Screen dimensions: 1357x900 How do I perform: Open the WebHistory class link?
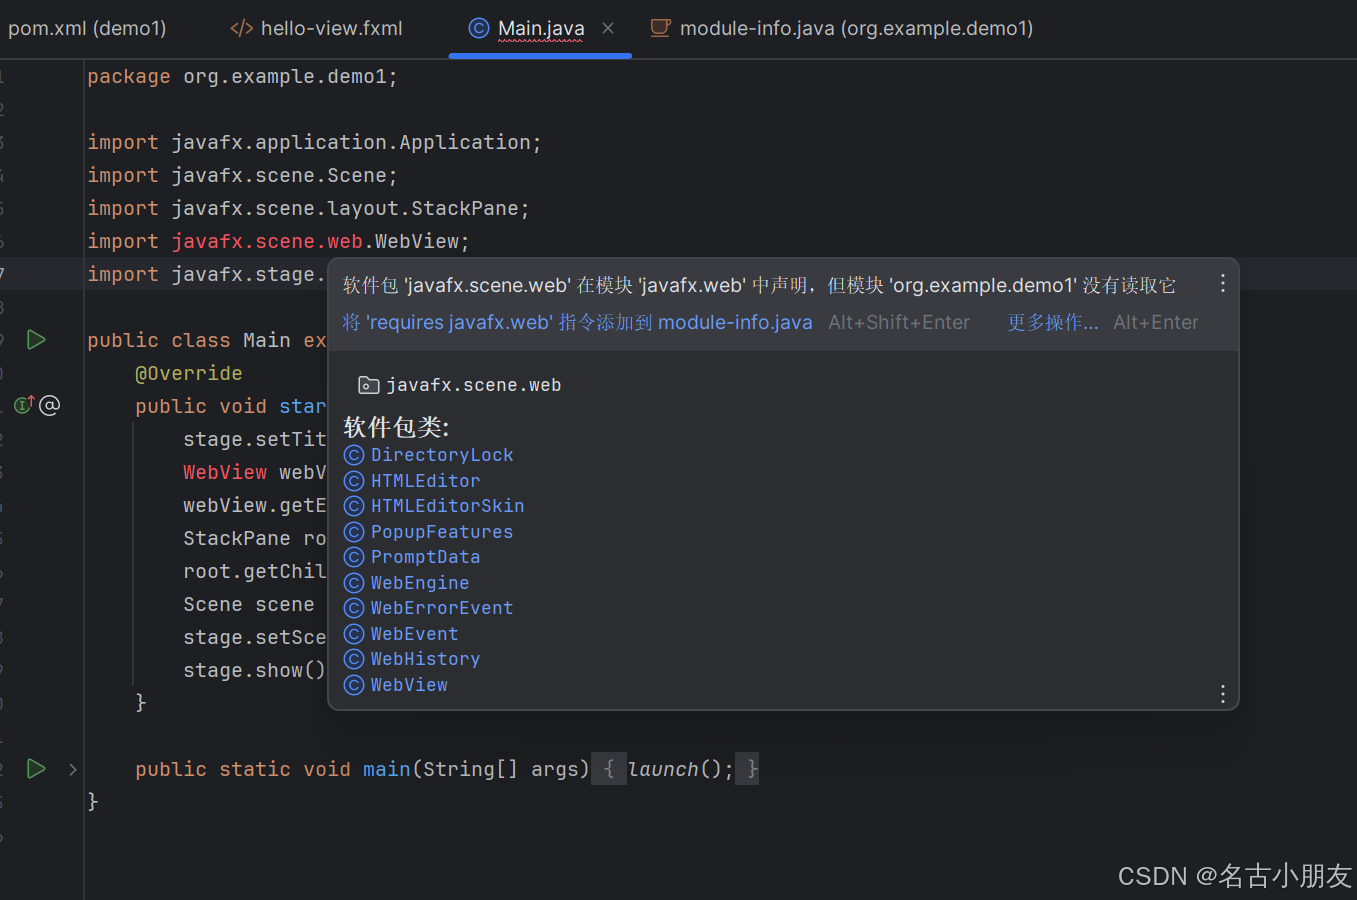[x=425, y=659]
